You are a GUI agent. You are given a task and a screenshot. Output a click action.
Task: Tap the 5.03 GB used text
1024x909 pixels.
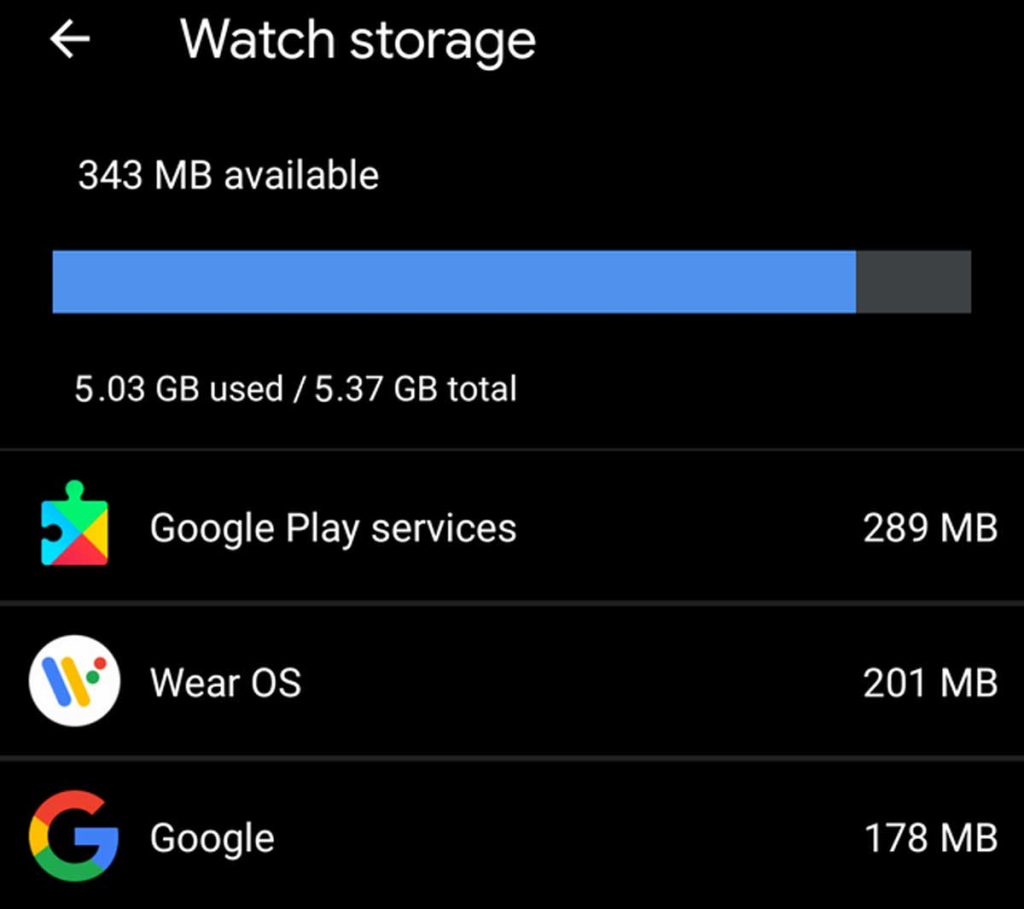click(179, 388)
